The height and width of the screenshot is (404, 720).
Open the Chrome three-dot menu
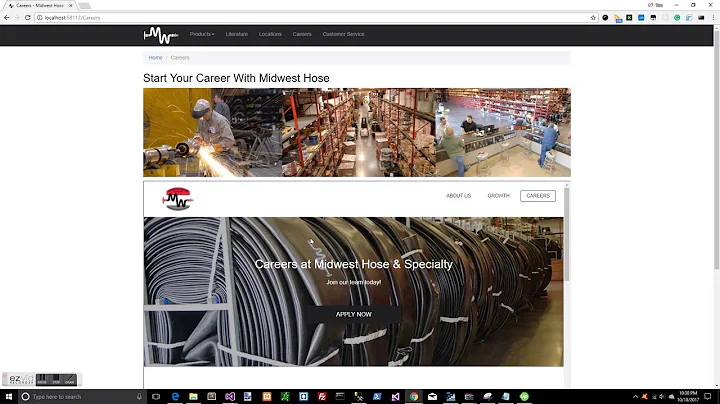click(x=714, y=17)
